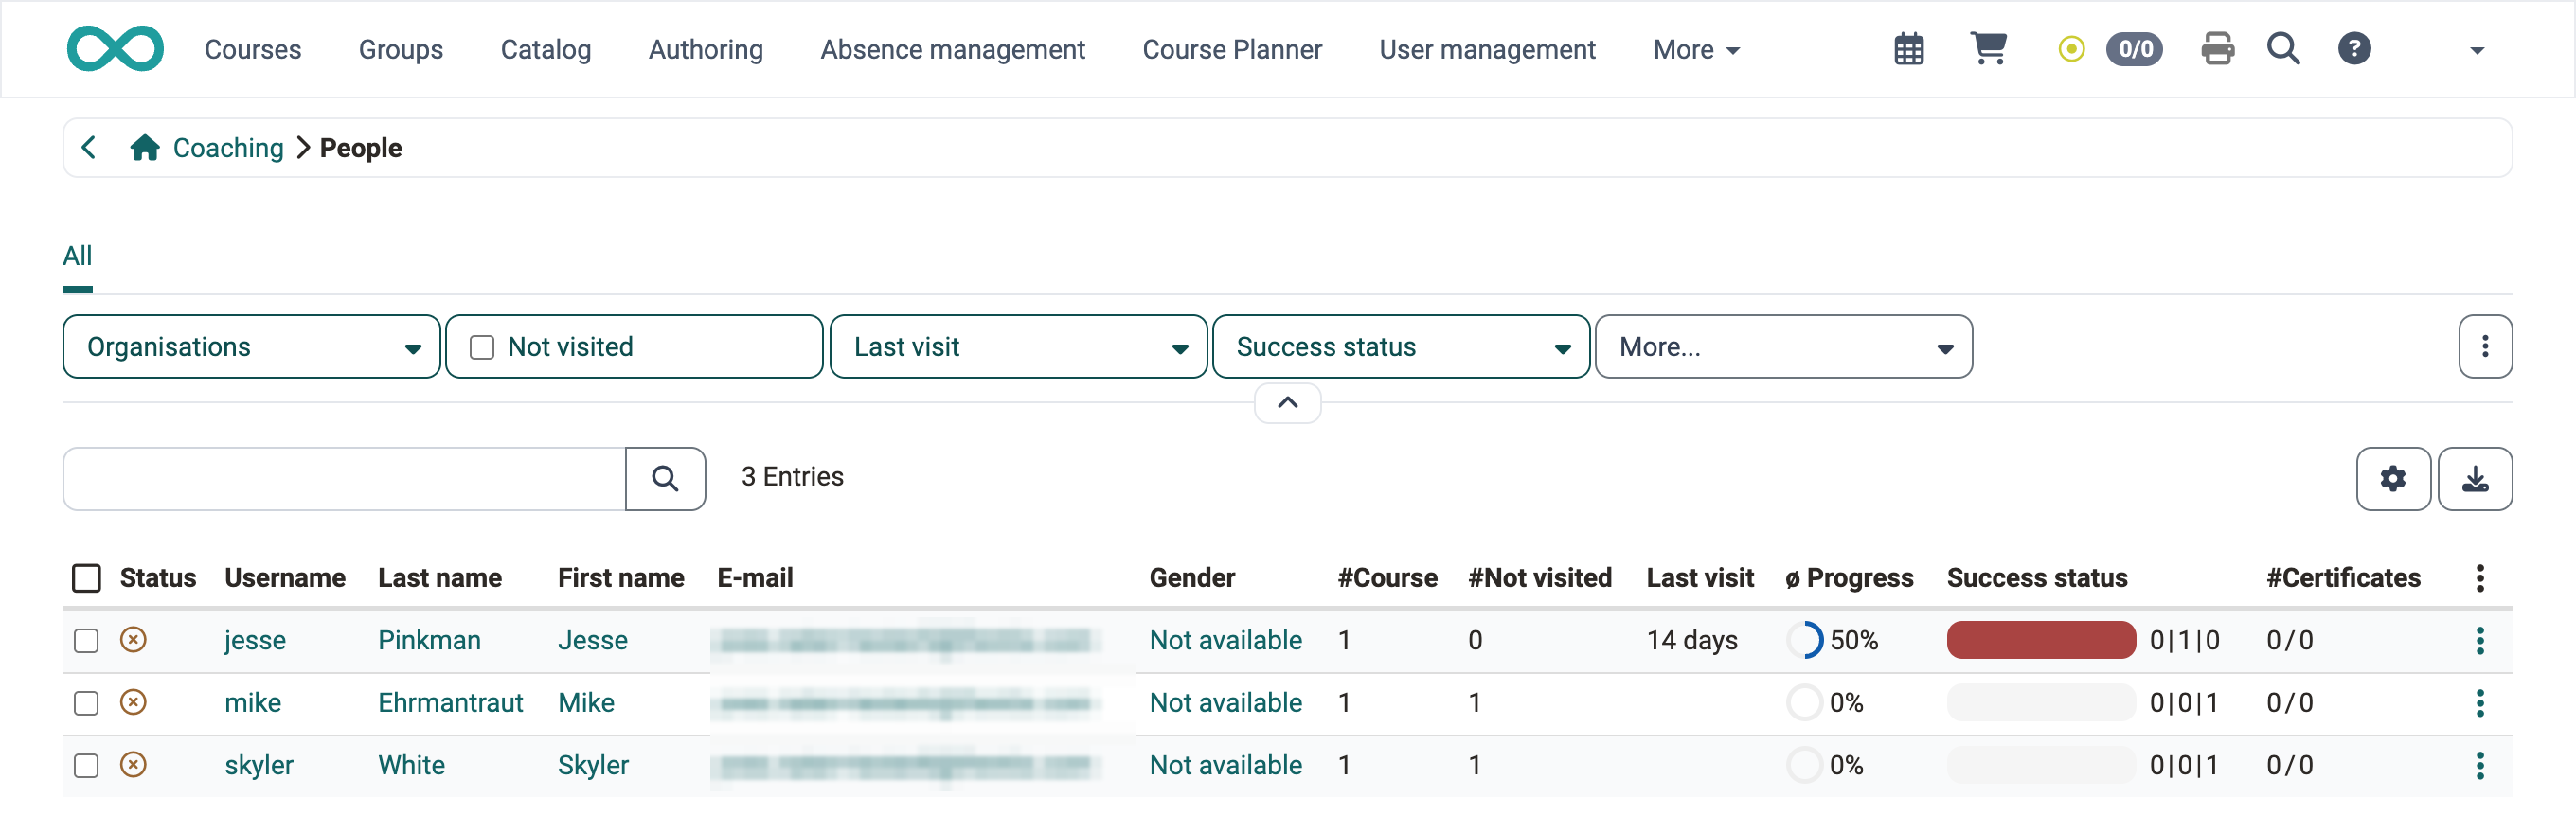Open the Catalog section

pyautogui.click(x=546, y=50)
